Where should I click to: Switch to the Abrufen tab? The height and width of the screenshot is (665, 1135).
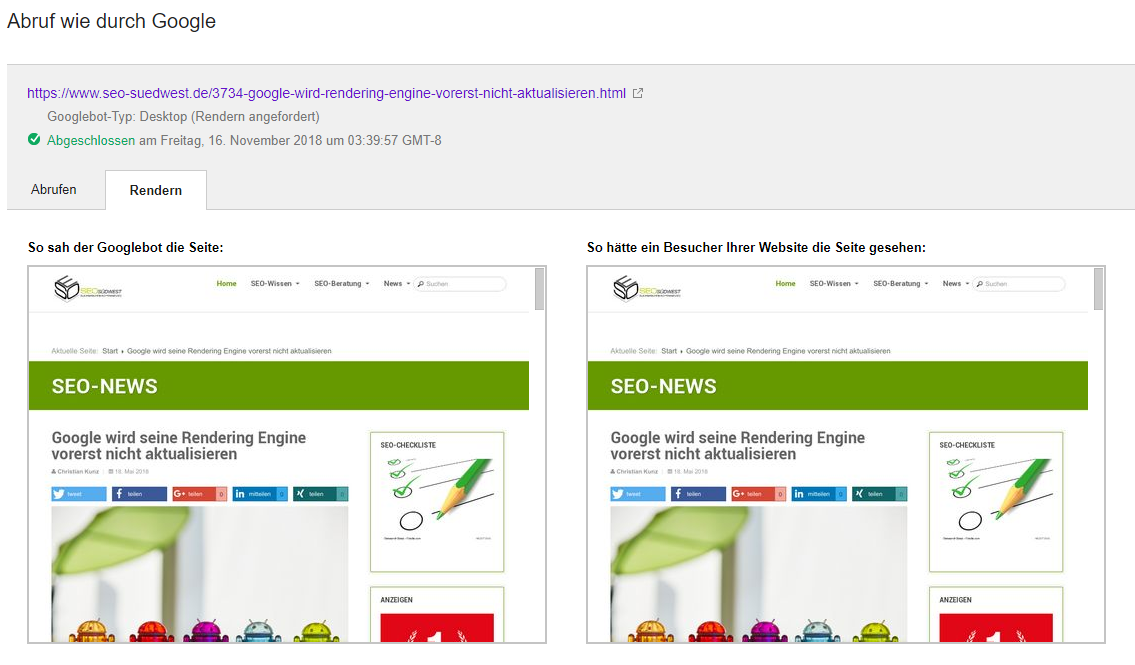pos(54,190)
